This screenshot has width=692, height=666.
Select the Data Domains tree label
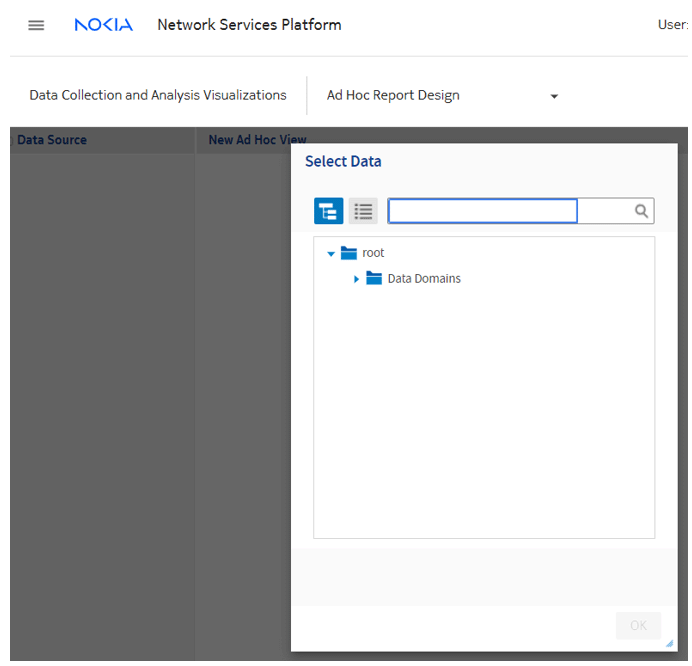point(424,279)
